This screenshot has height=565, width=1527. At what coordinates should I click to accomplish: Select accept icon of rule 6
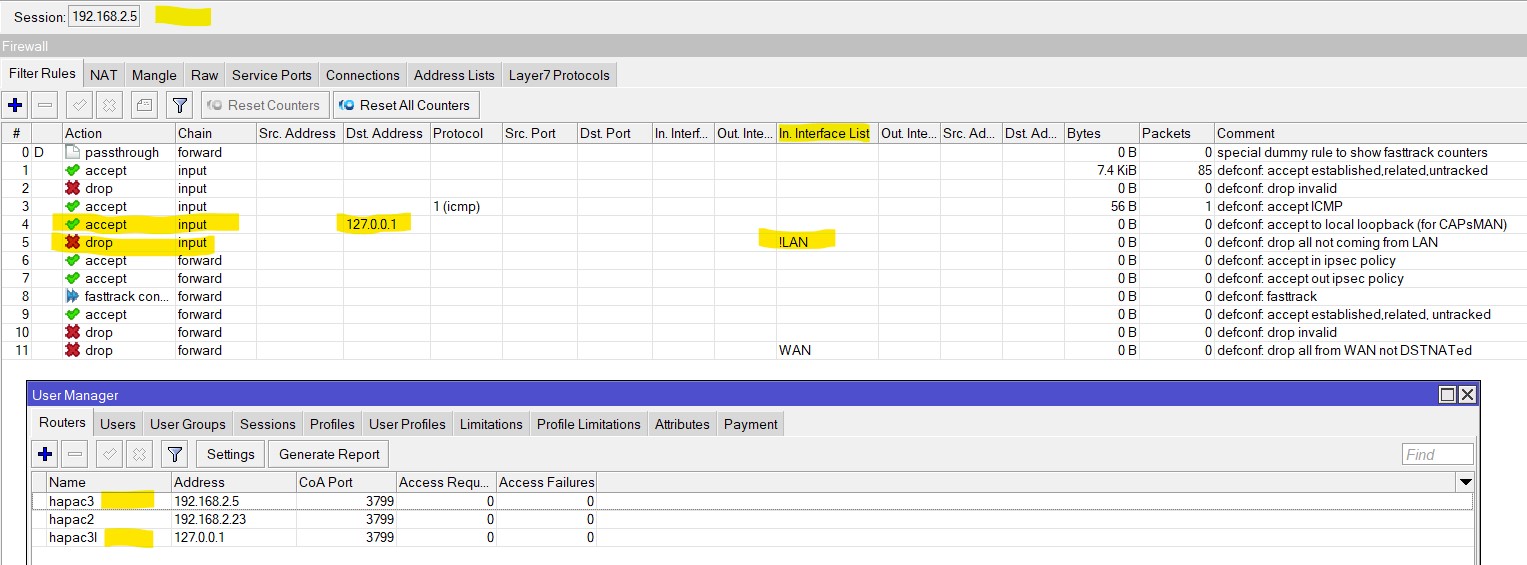coord(72,260)
